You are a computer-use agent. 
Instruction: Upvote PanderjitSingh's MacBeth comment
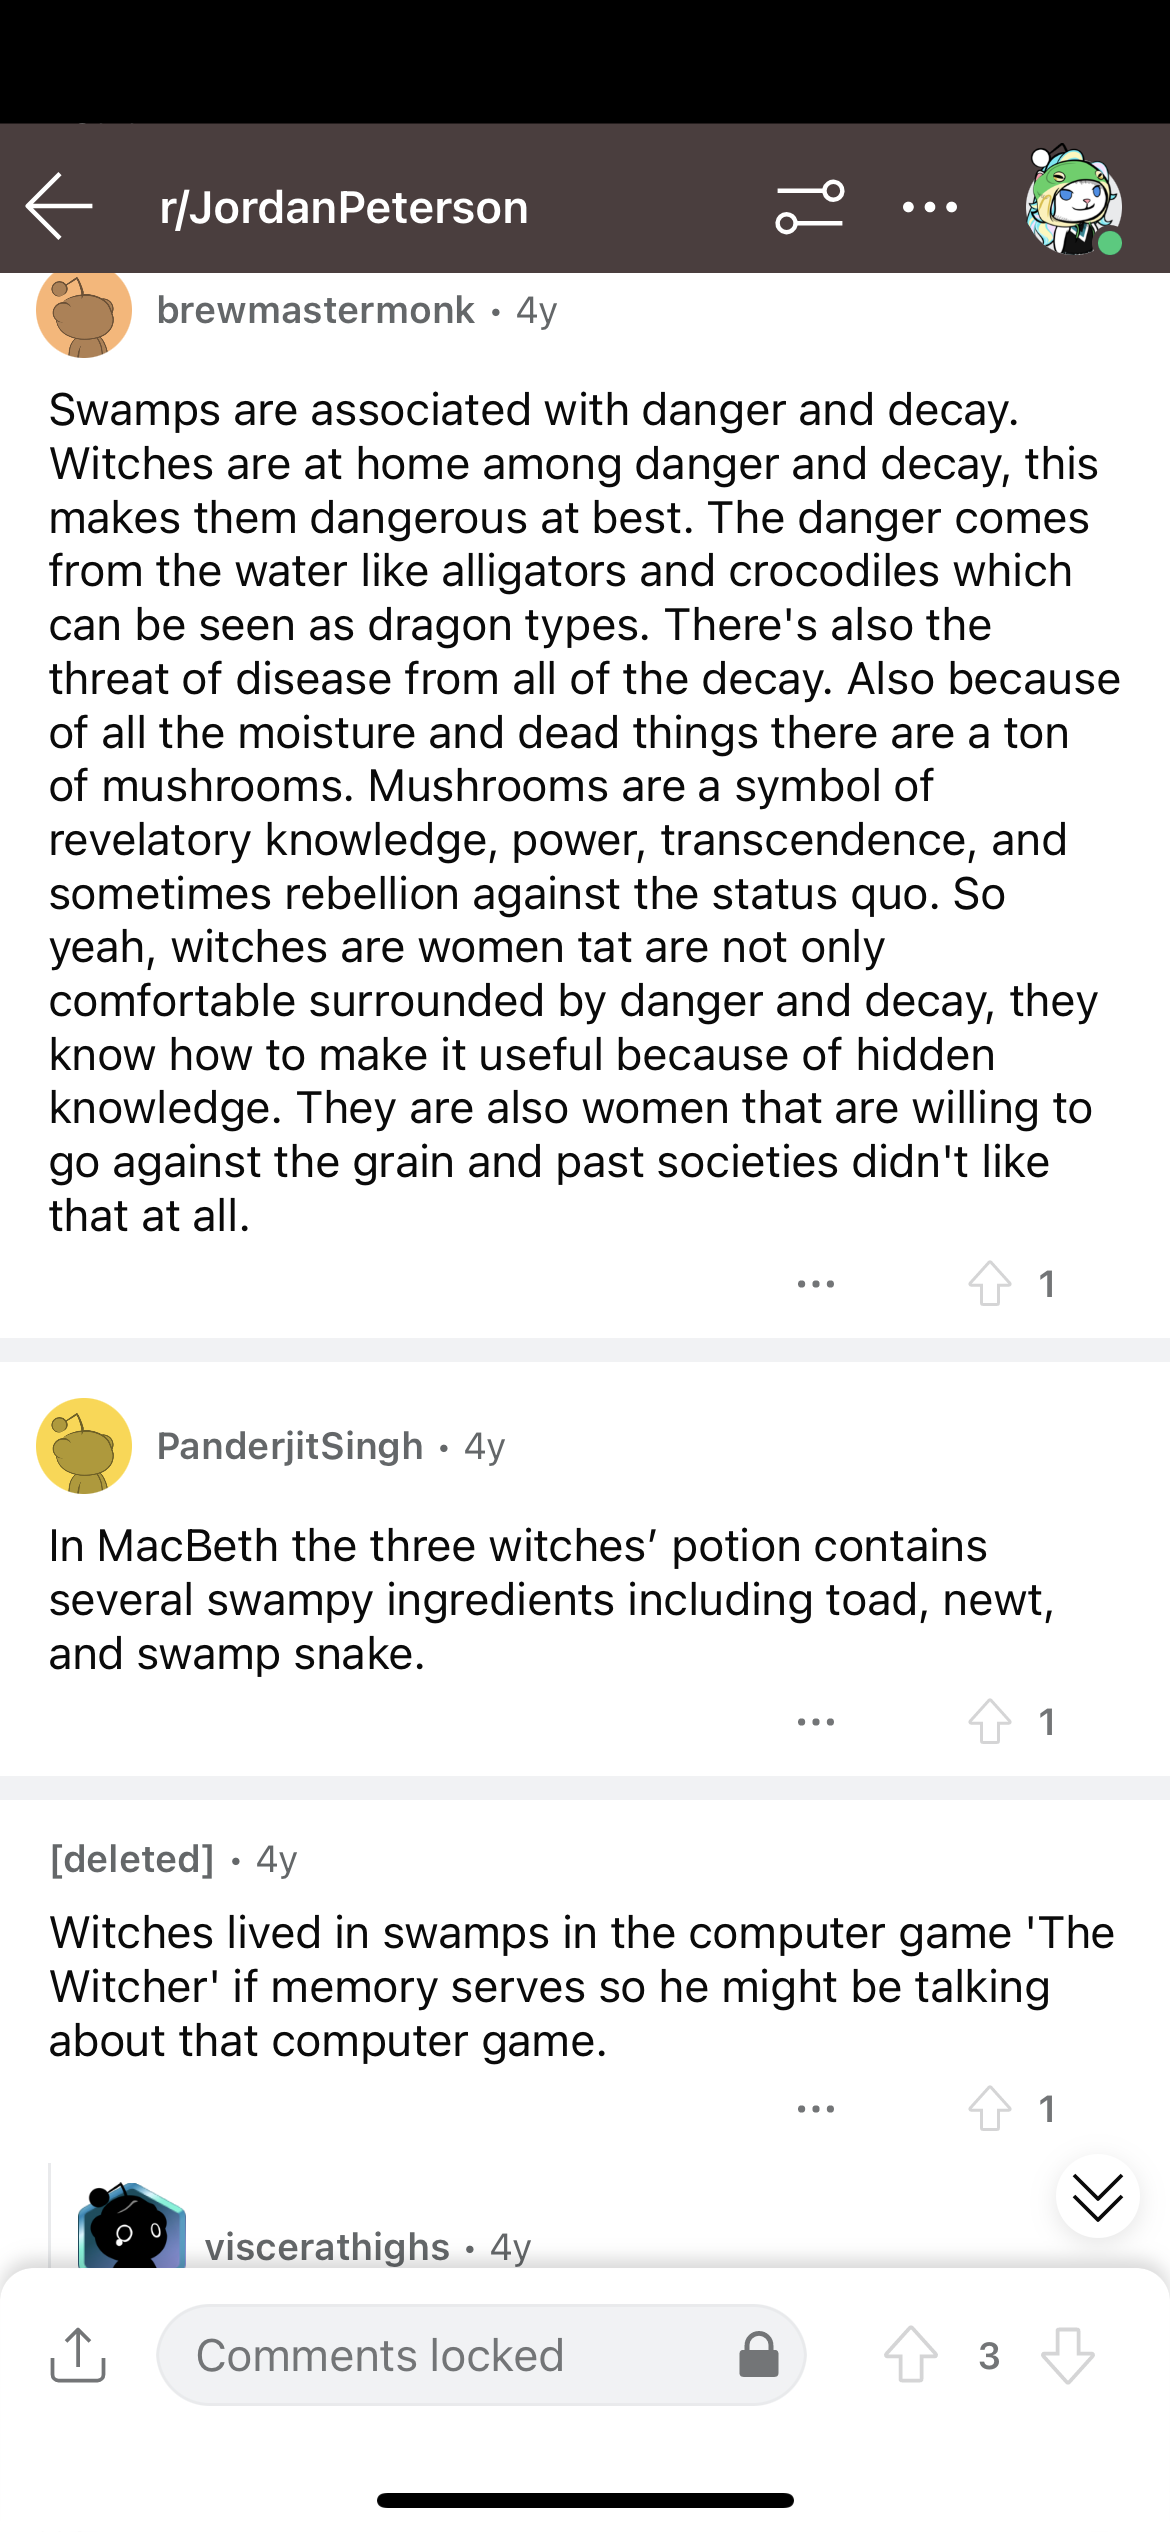[989, 1721]
